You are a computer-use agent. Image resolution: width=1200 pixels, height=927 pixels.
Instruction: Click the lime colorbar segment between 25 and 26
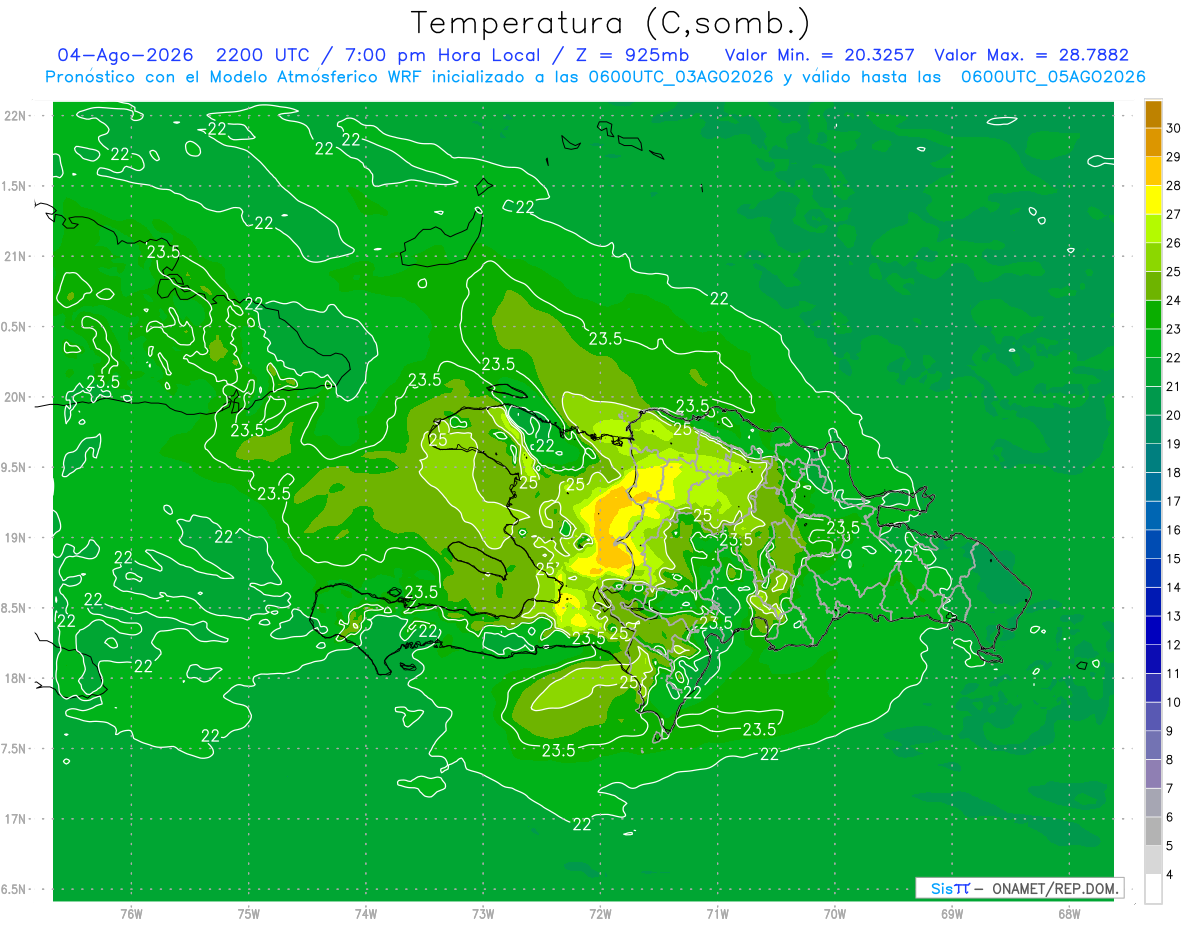[x=1153, y=257]
